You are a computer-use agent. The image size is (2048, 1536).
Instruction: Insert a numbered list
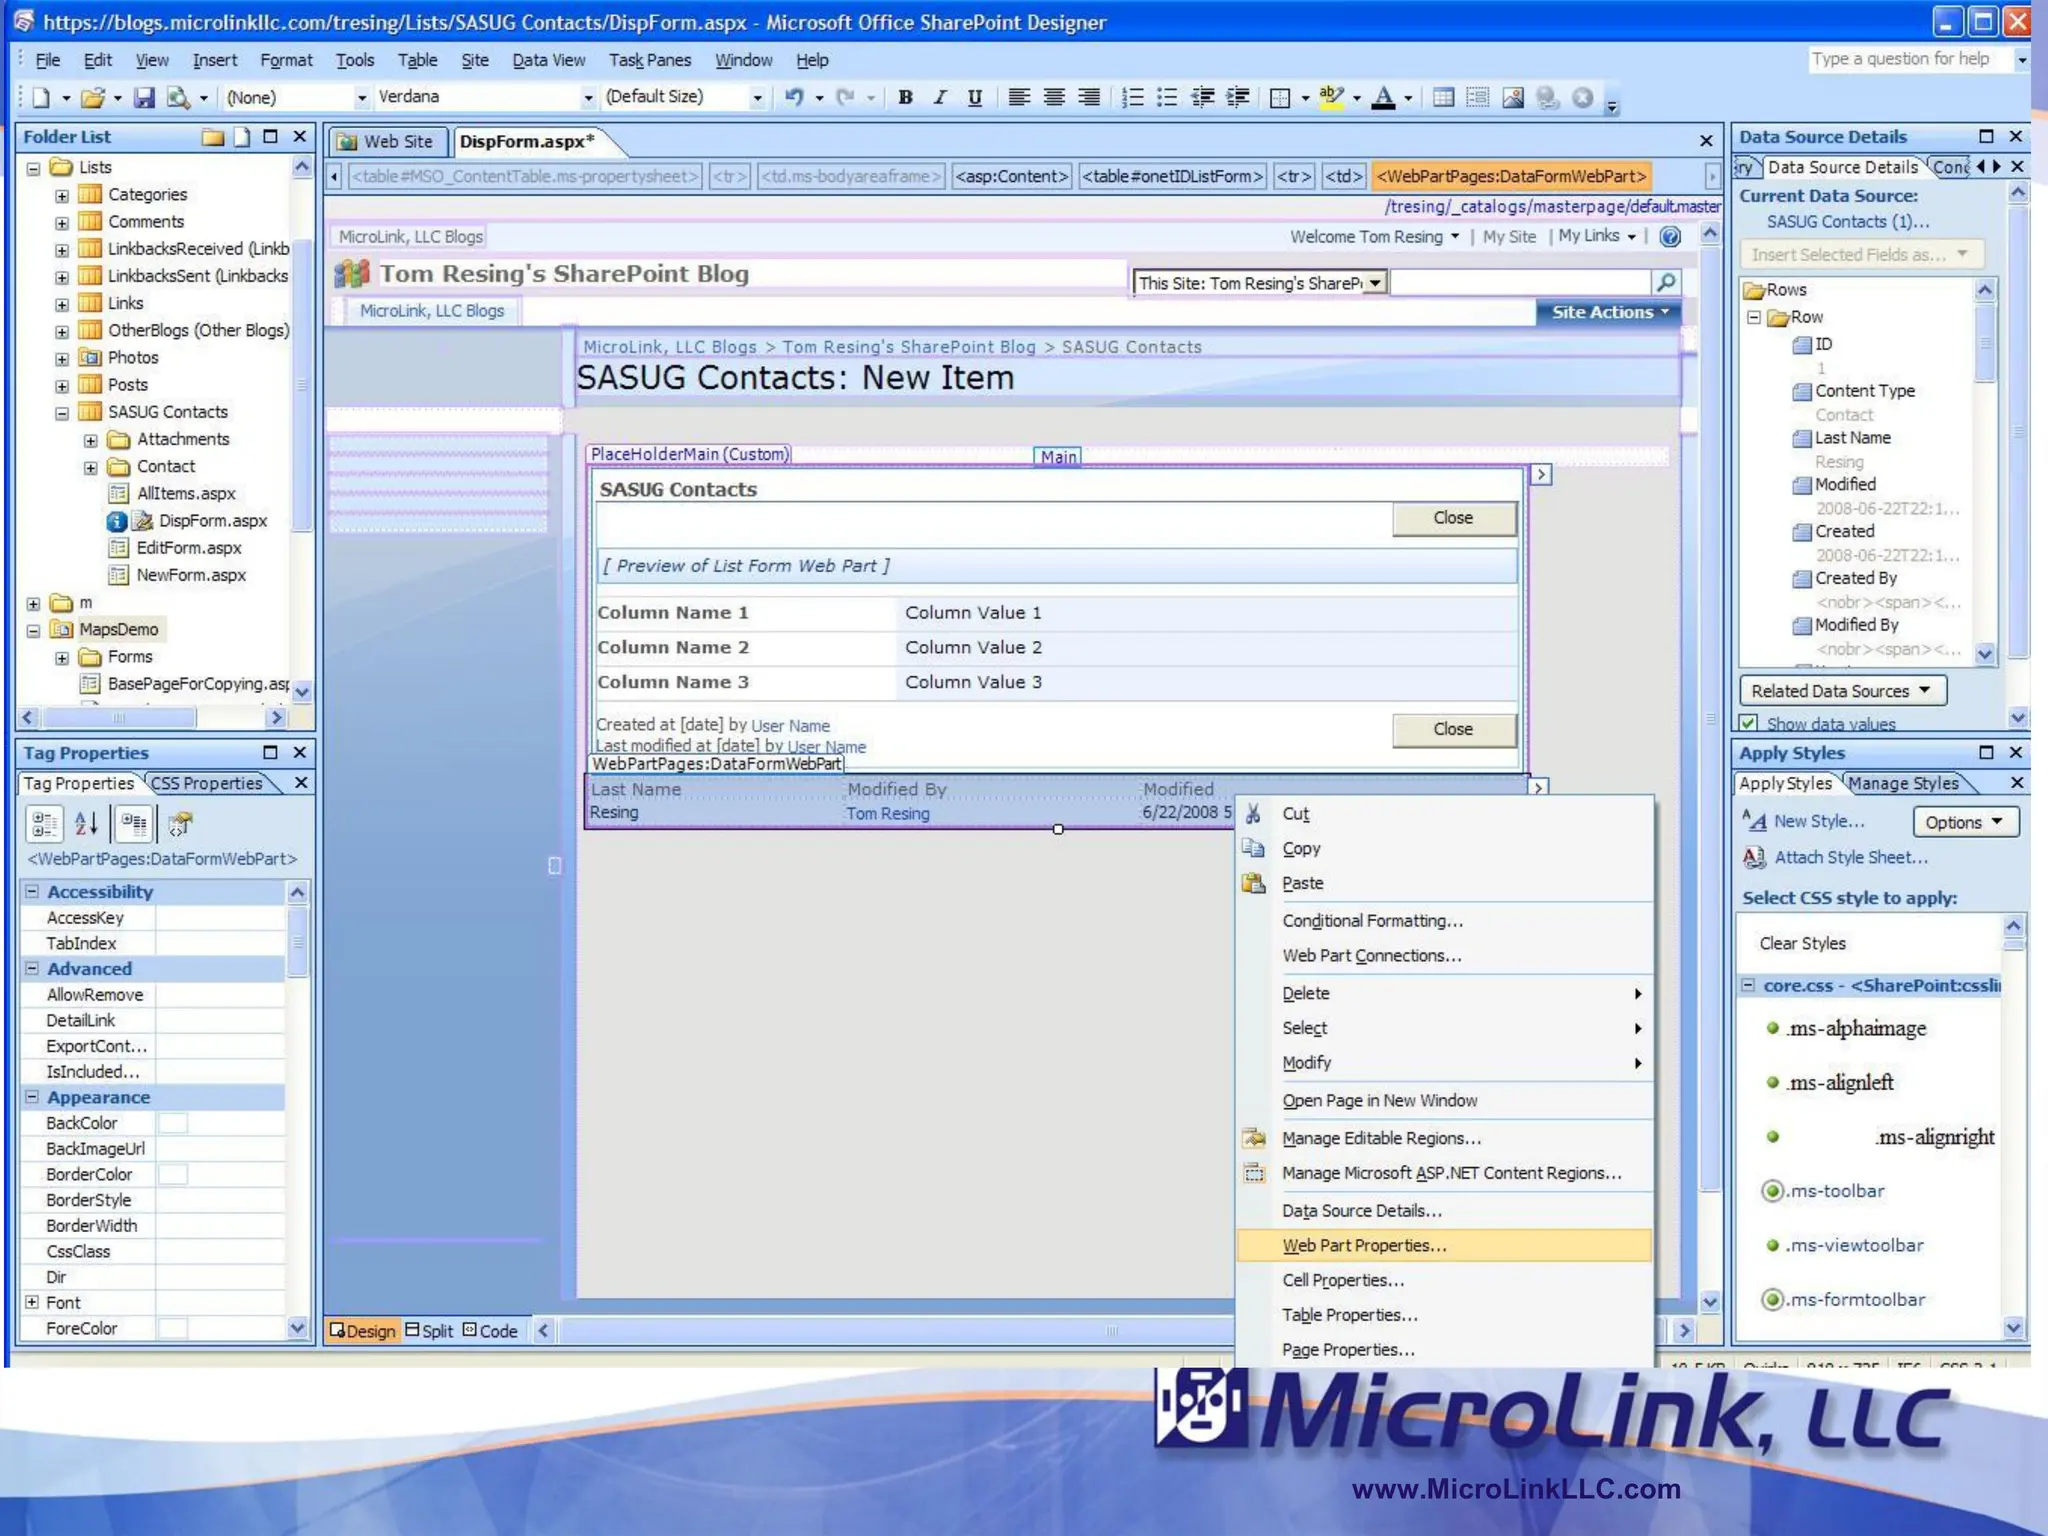point(1132,97)
